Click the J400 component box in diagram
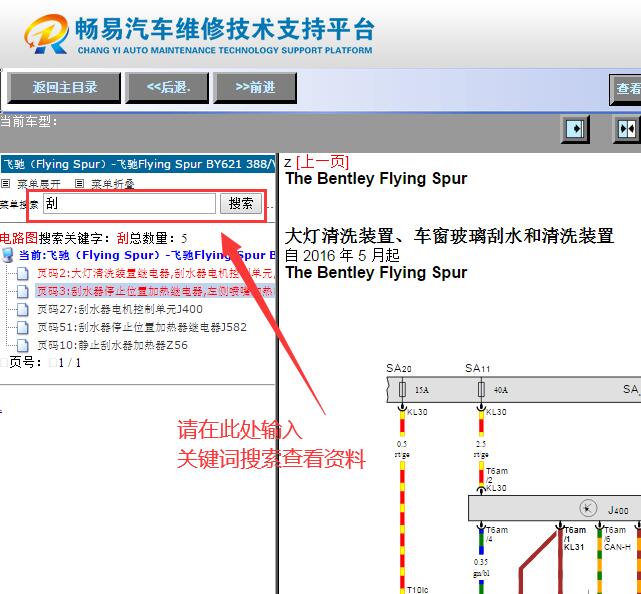This screenshot has width=641, height=594. [554, 508]
